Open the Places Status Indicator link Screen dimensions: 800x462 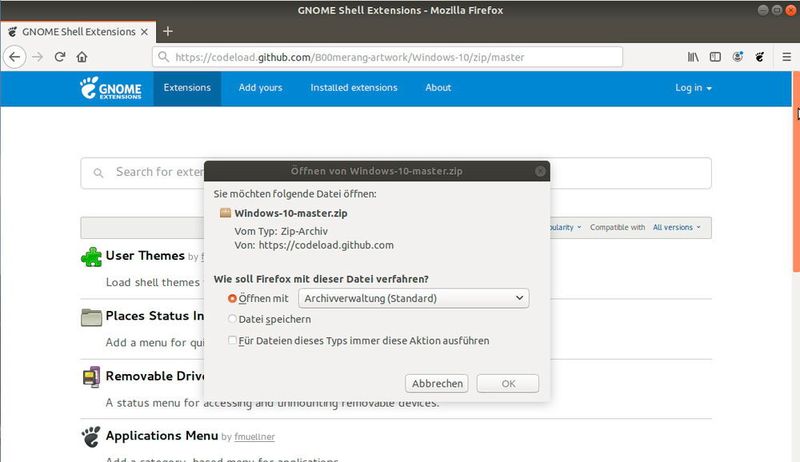pos(155,316)
